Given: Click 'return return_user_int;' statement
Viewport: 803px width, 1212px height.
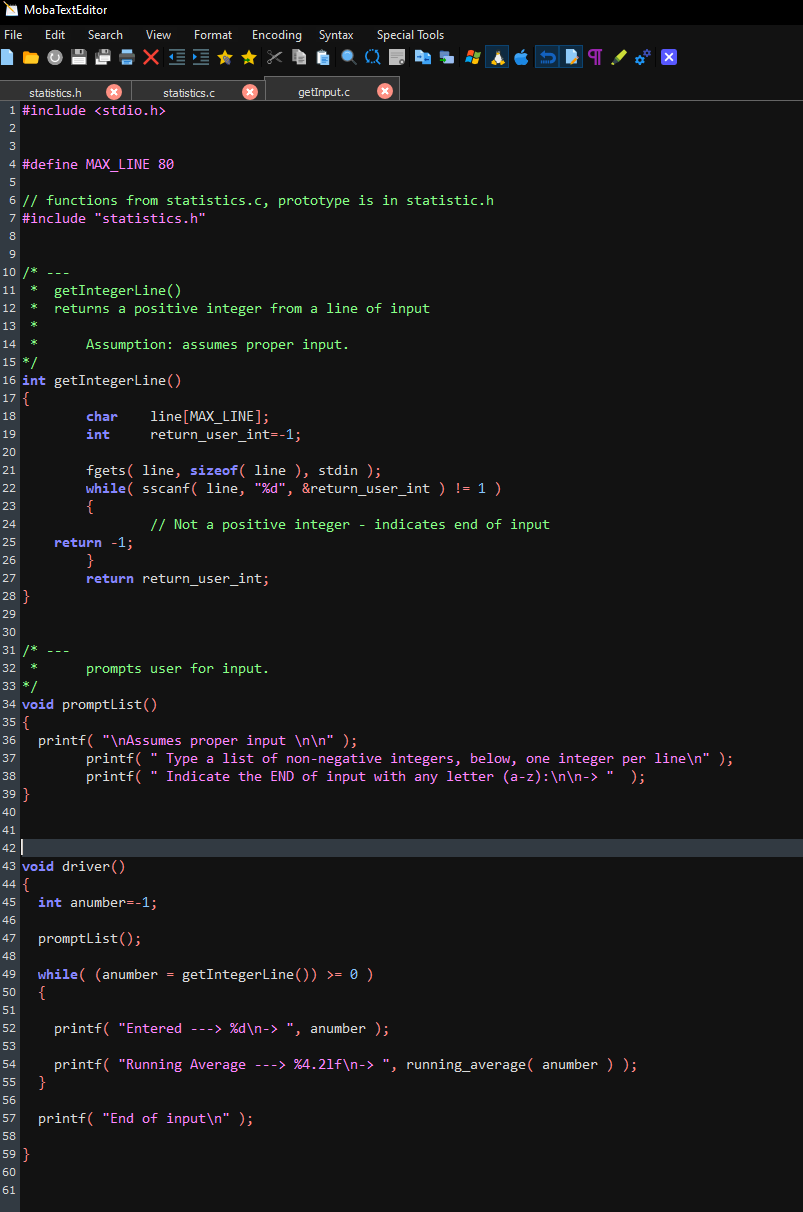Looking at the screenshot, I should (x=178, y=579).
